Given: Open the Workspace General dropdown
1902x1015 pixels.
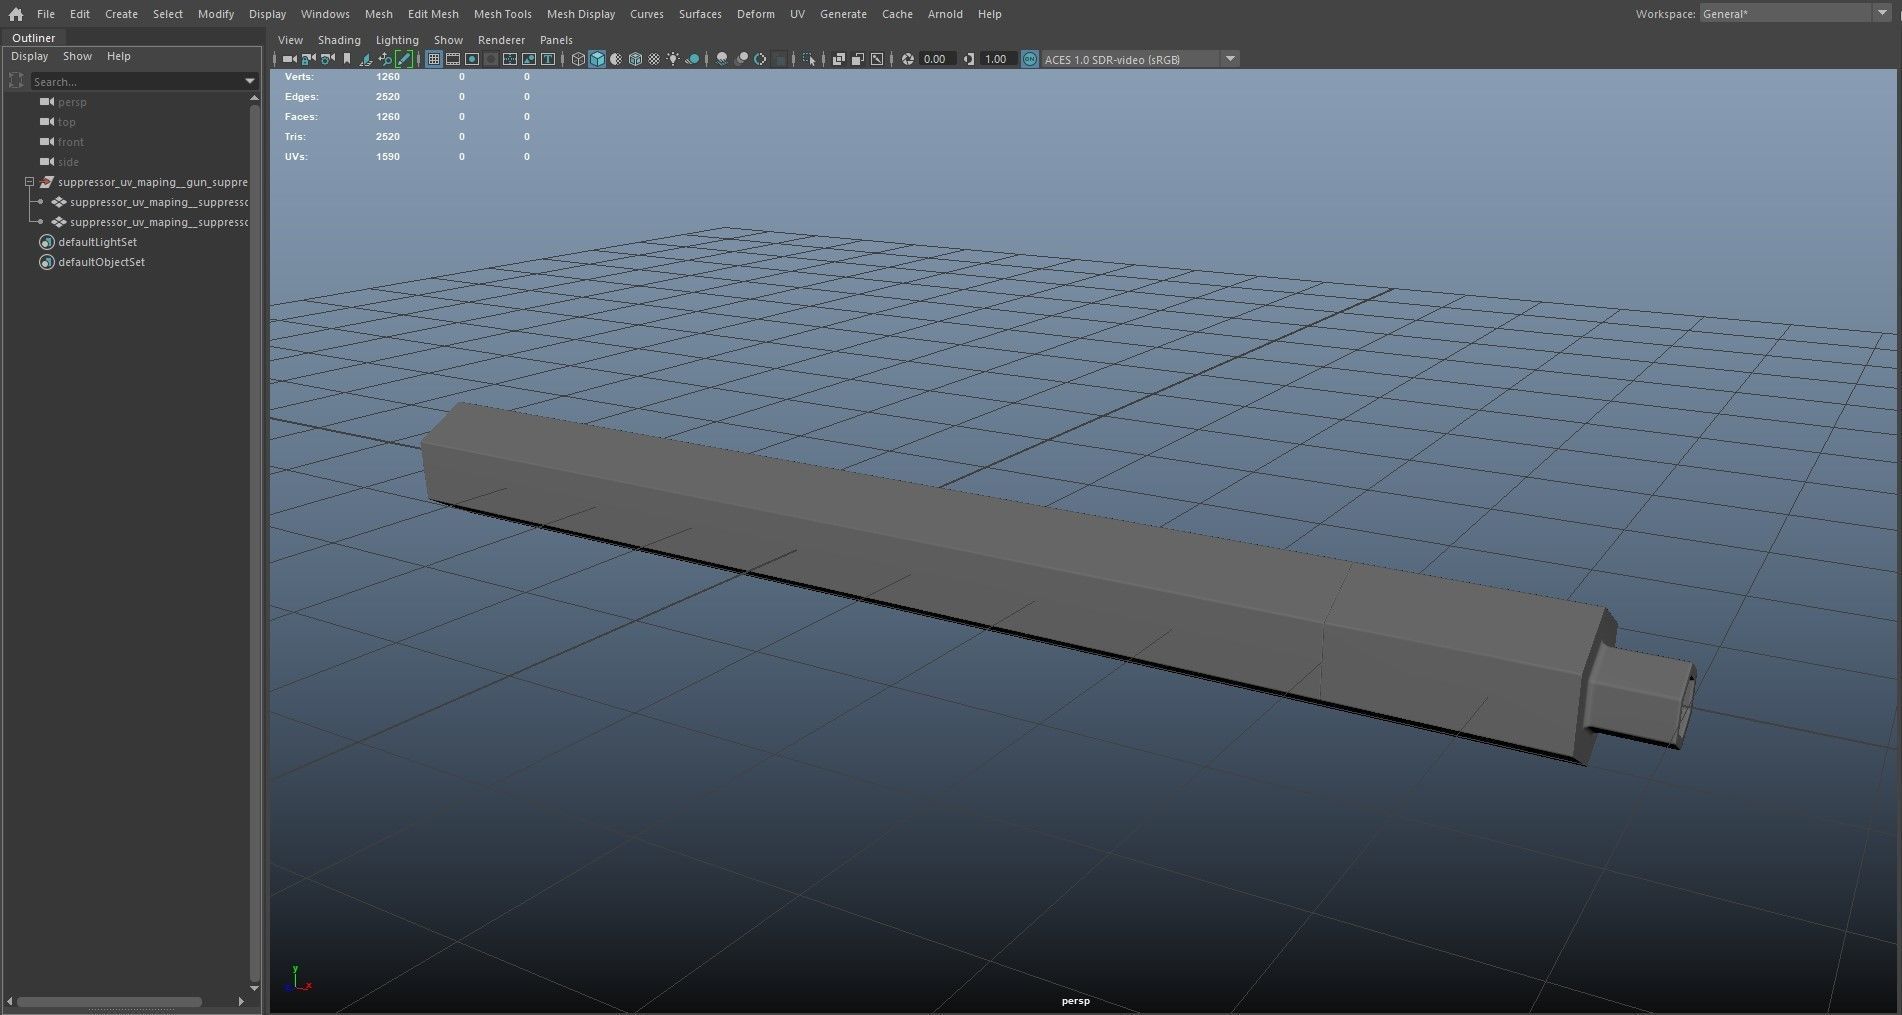Looking at the screenshot, I should tap(1796, 13).
